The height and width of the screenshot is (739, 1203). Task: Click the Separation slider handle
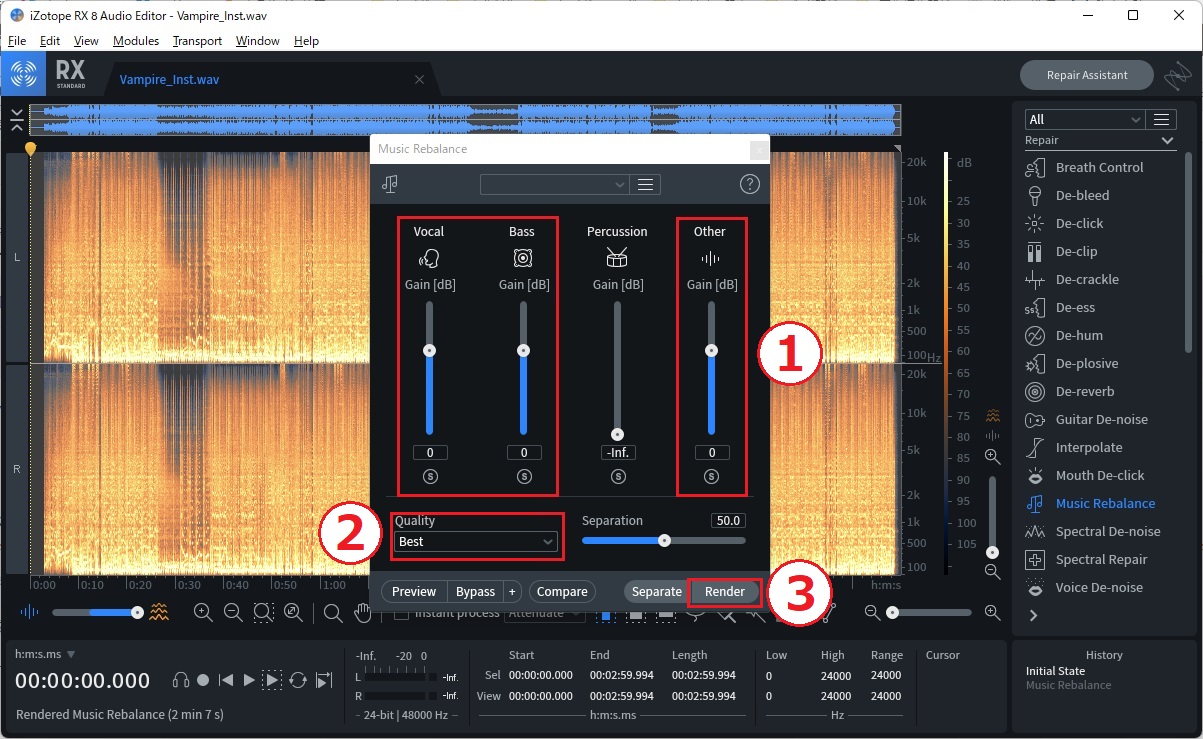tap(664, 540)
